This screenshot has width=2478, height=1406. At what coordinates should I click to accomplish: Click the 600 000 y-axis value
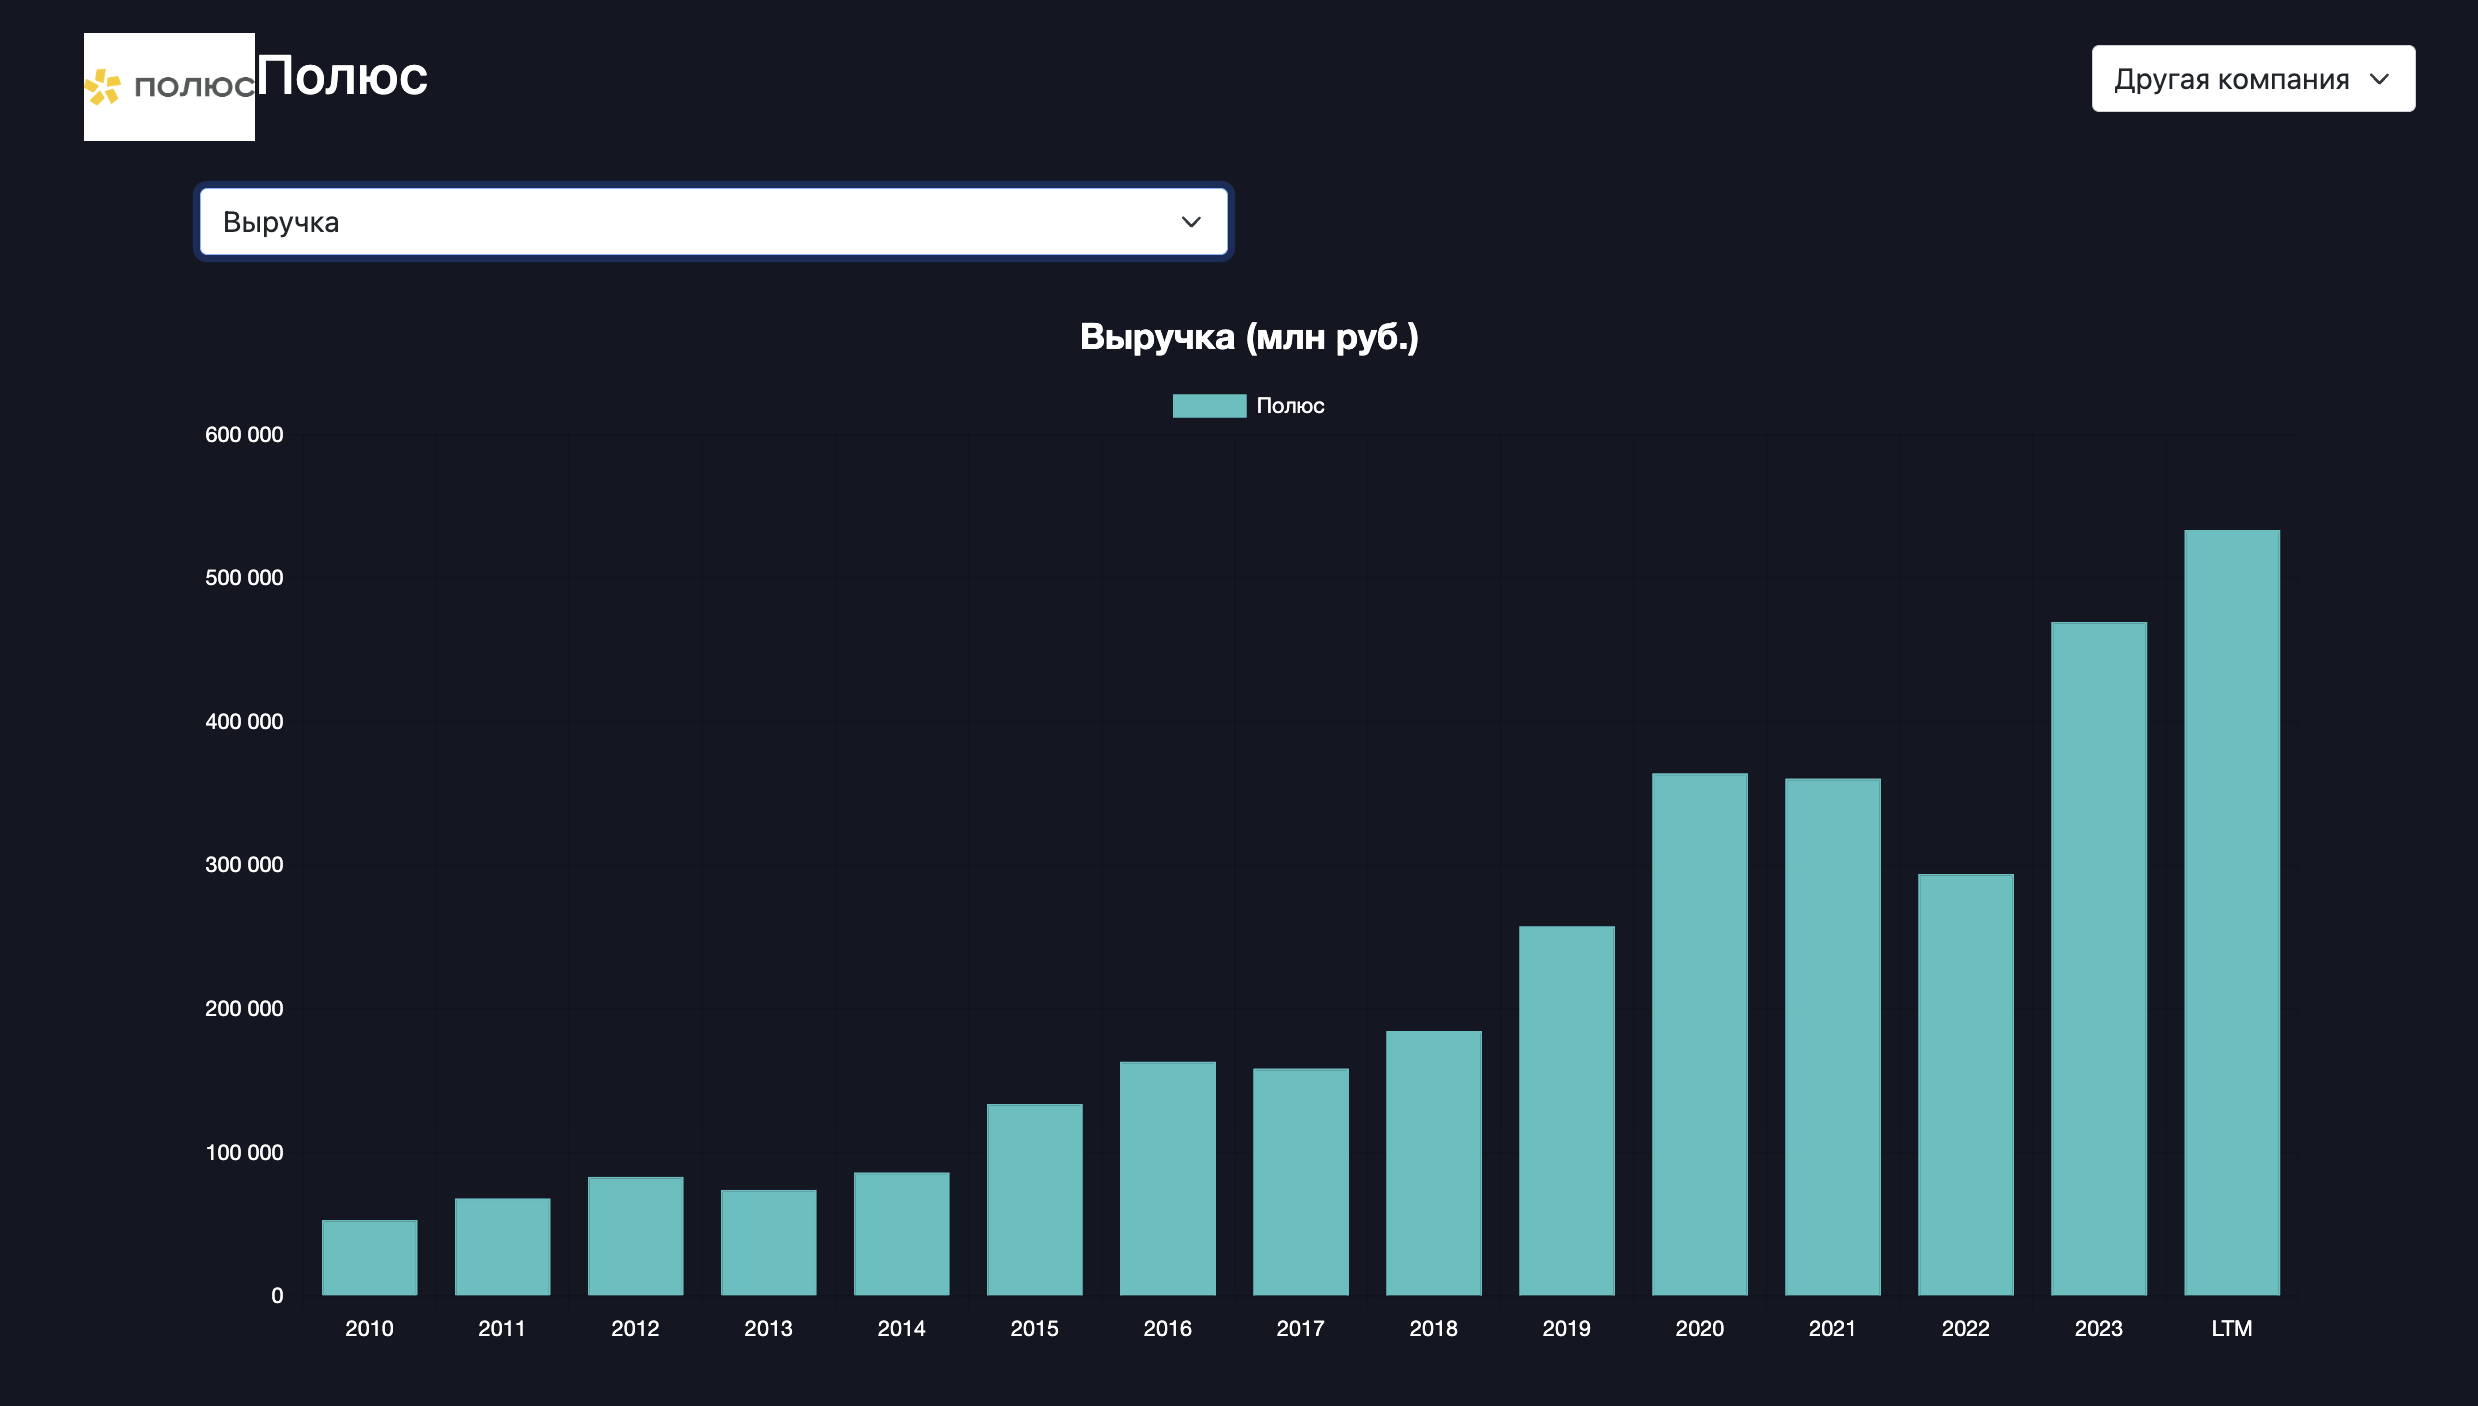pyautogui.click(x=244, y=435)
